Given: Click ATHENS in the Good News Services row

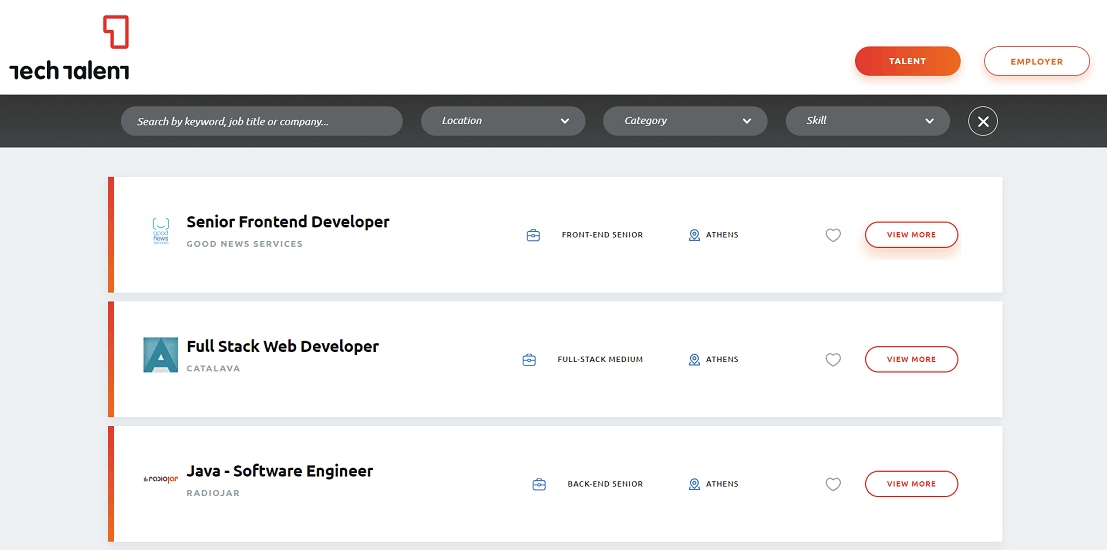Looking at the screenshot, I should point(722,235).
